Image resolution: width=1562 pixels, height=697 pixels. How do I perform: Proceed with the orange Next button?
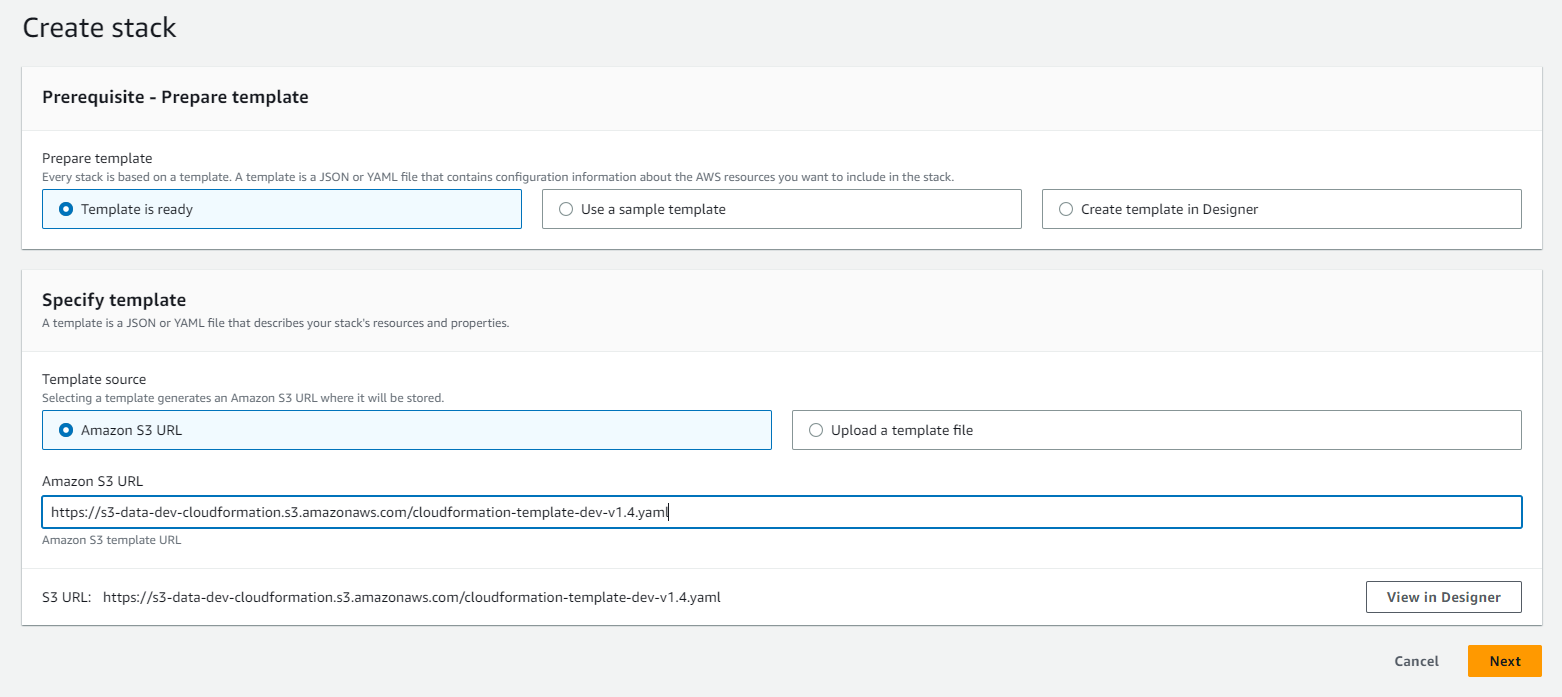tap(1504, 661)
